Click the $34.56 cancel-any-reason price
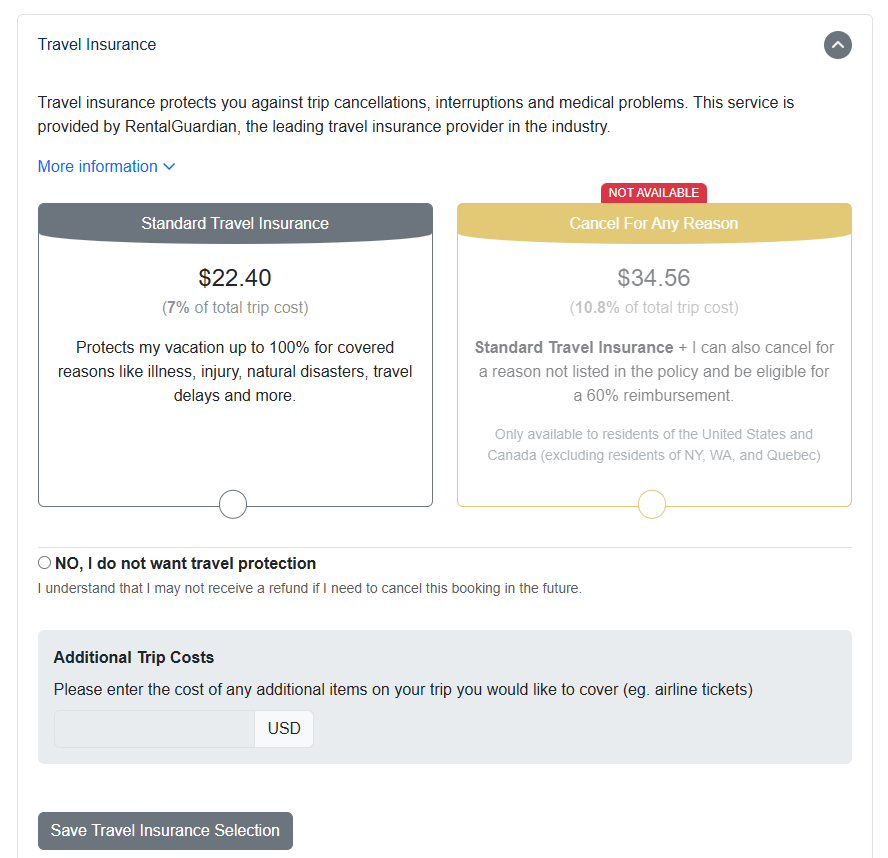The image size is (888, 858). pyautogui.click(x=654, y=278)
